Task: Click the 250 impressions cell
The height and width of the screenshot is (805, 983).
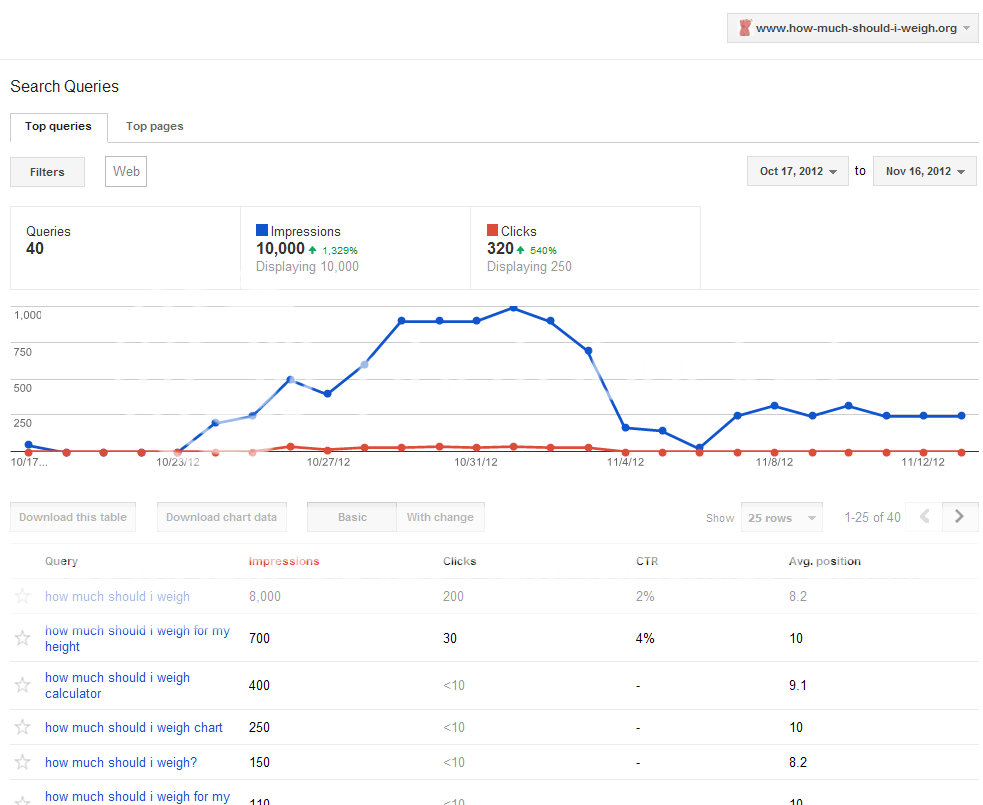Action: coord(259,727)
